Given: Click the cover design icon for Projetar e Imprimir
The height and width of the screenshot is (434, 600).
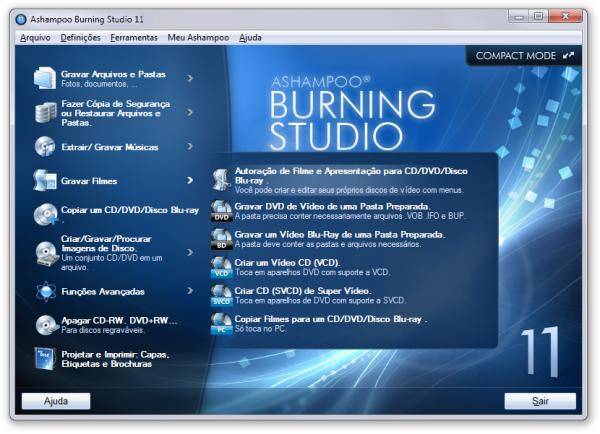Looking at the screenshot, I should click(x=45, y=359).
